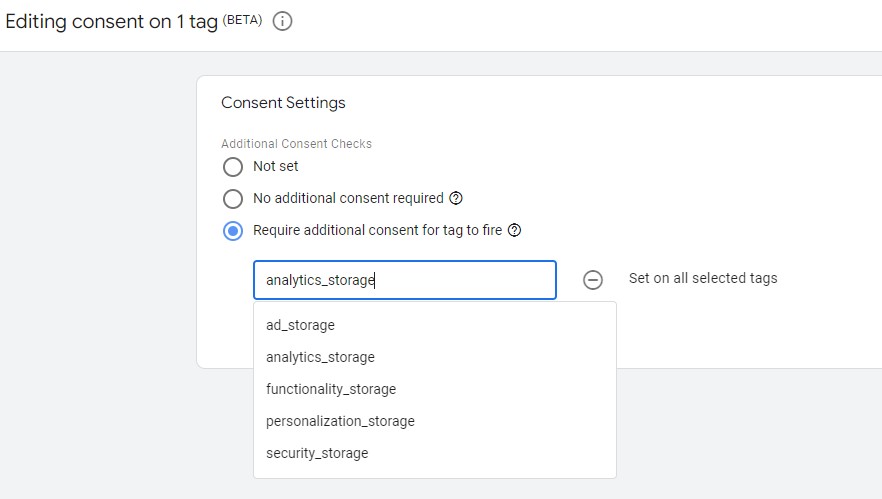882x499 pixels.
Task: Select the Not set radio button
Action: click(x=233, y=167)
